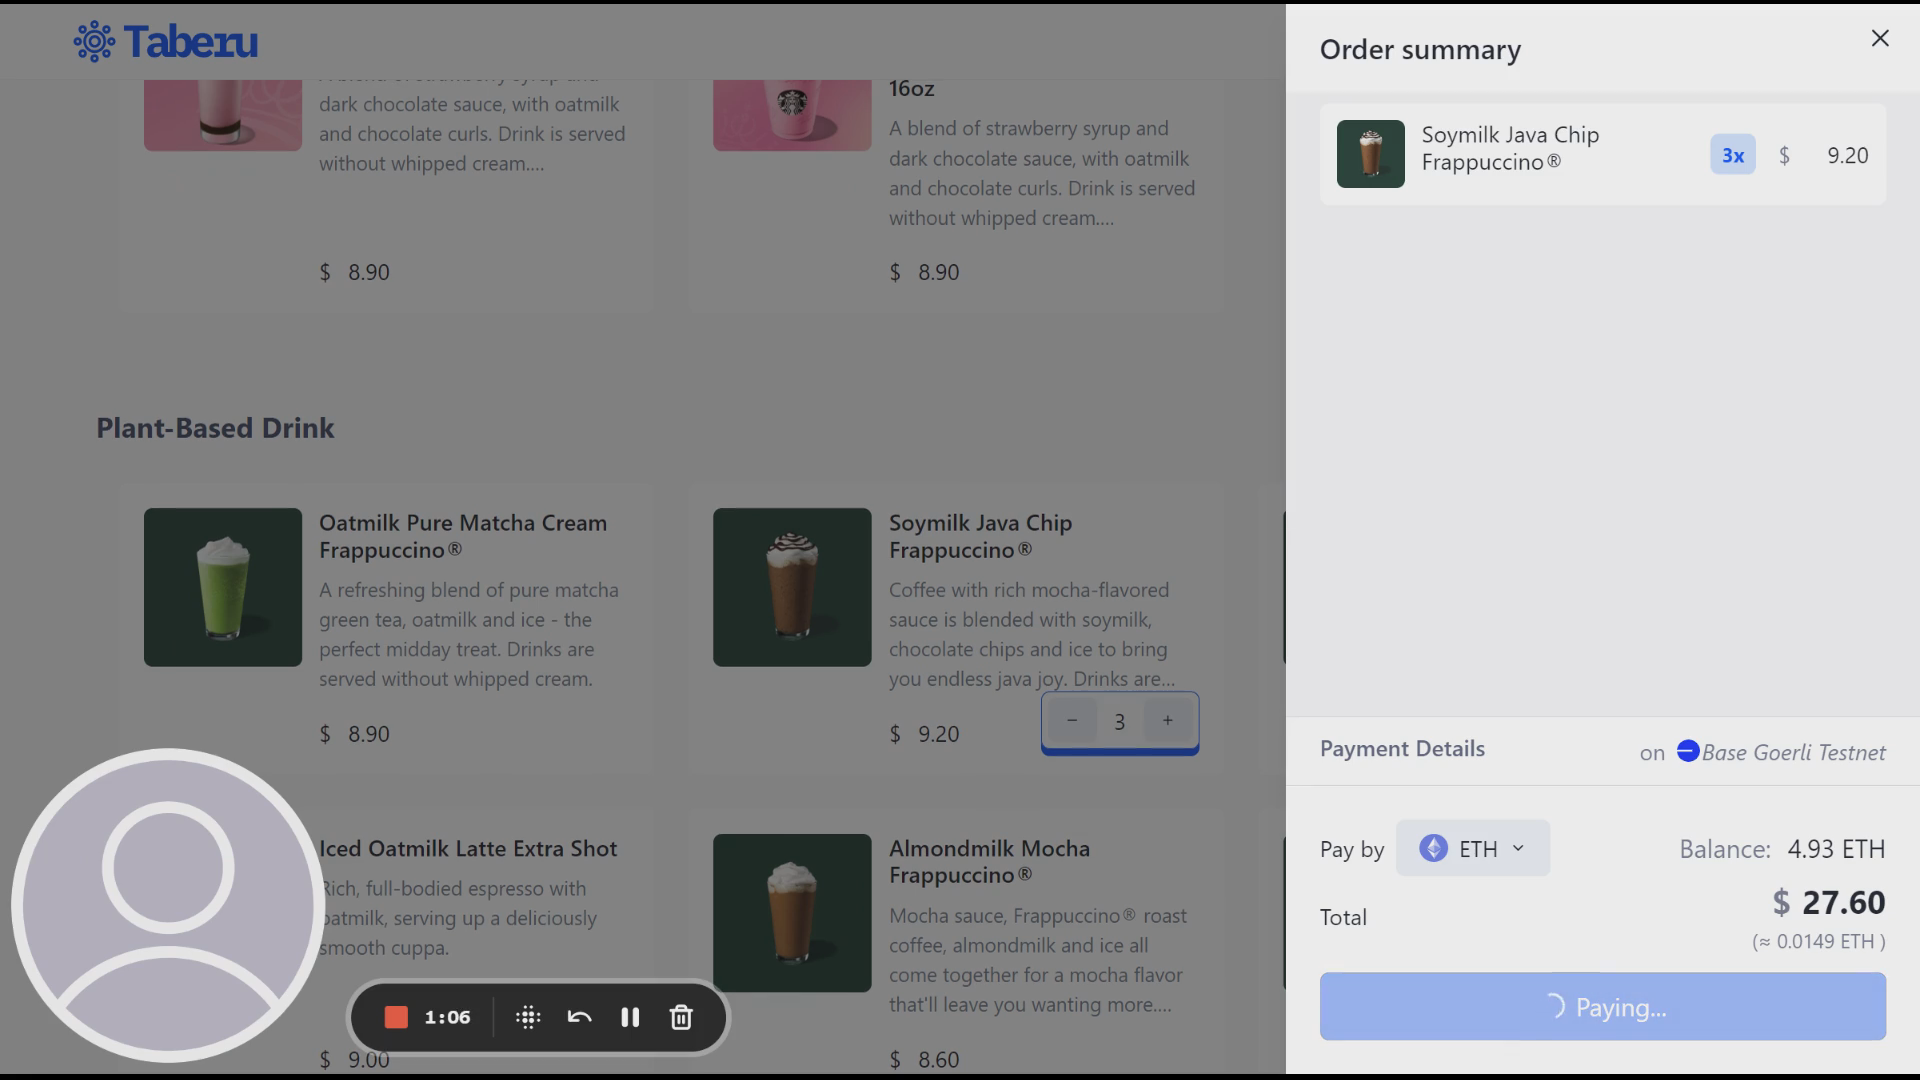Select the Soymilk Java Chip menu image
The width and height of the screenshot is (1920, 1080).
(x=792, y=587)
